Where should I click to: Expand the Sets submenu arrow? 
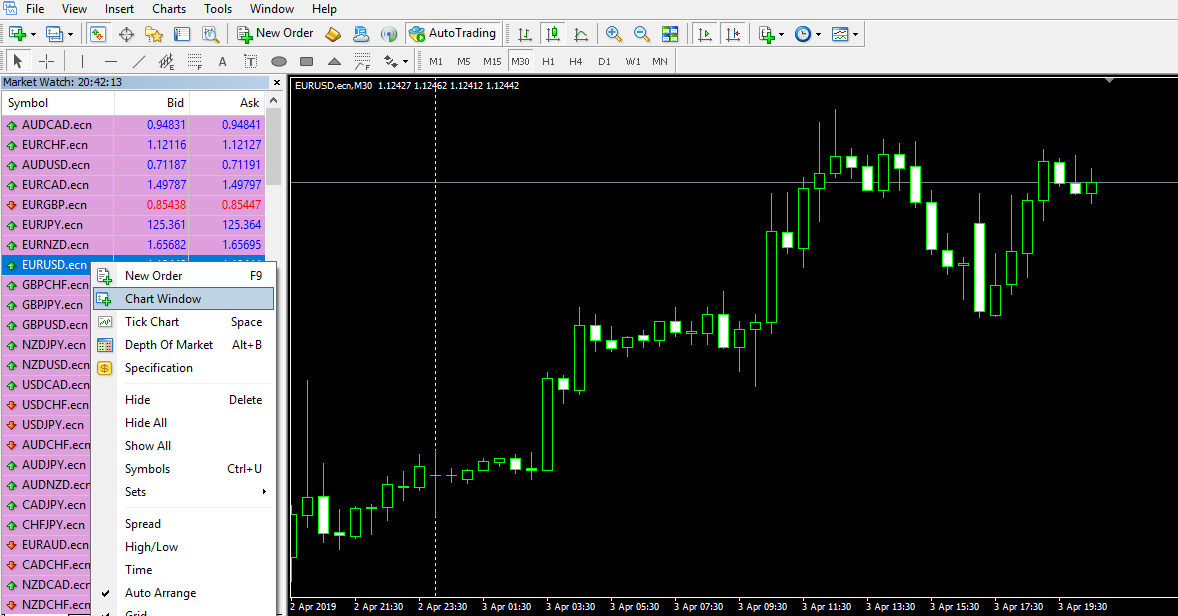pyautogui.click(x=264, y=492)
